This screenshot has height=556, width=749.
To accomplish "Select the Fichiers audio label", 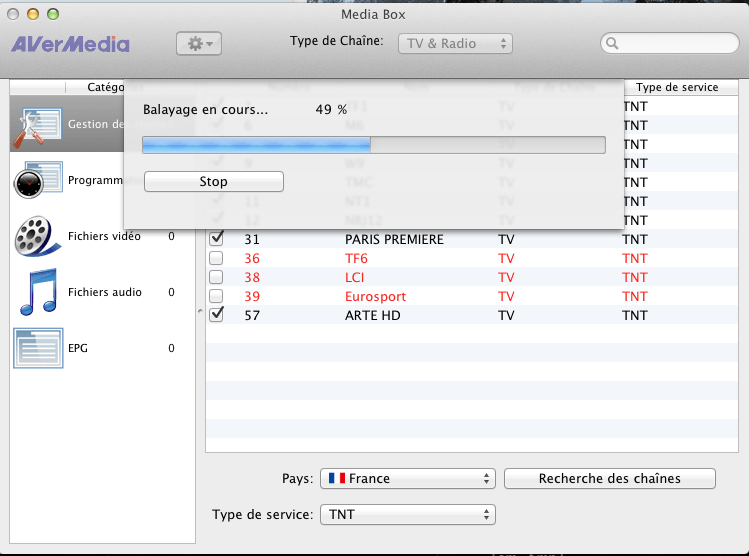I will coord(105,292).
